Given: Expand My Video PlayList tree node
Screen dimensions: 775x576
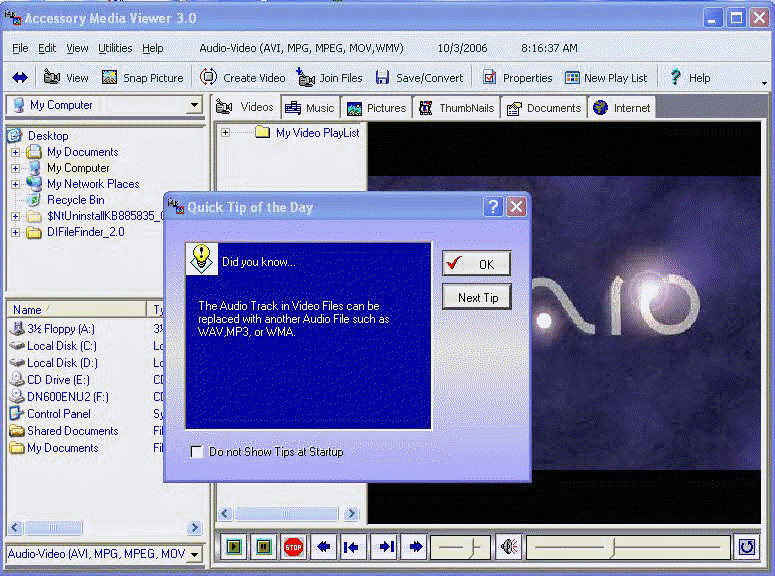Looking at the screenshot, I should pyautogui.click(x=226, y=132).
